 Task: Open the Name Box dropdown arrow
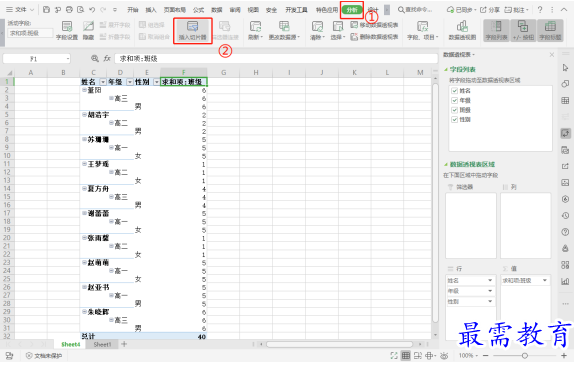pyautogui.click(x=68, y=58)
